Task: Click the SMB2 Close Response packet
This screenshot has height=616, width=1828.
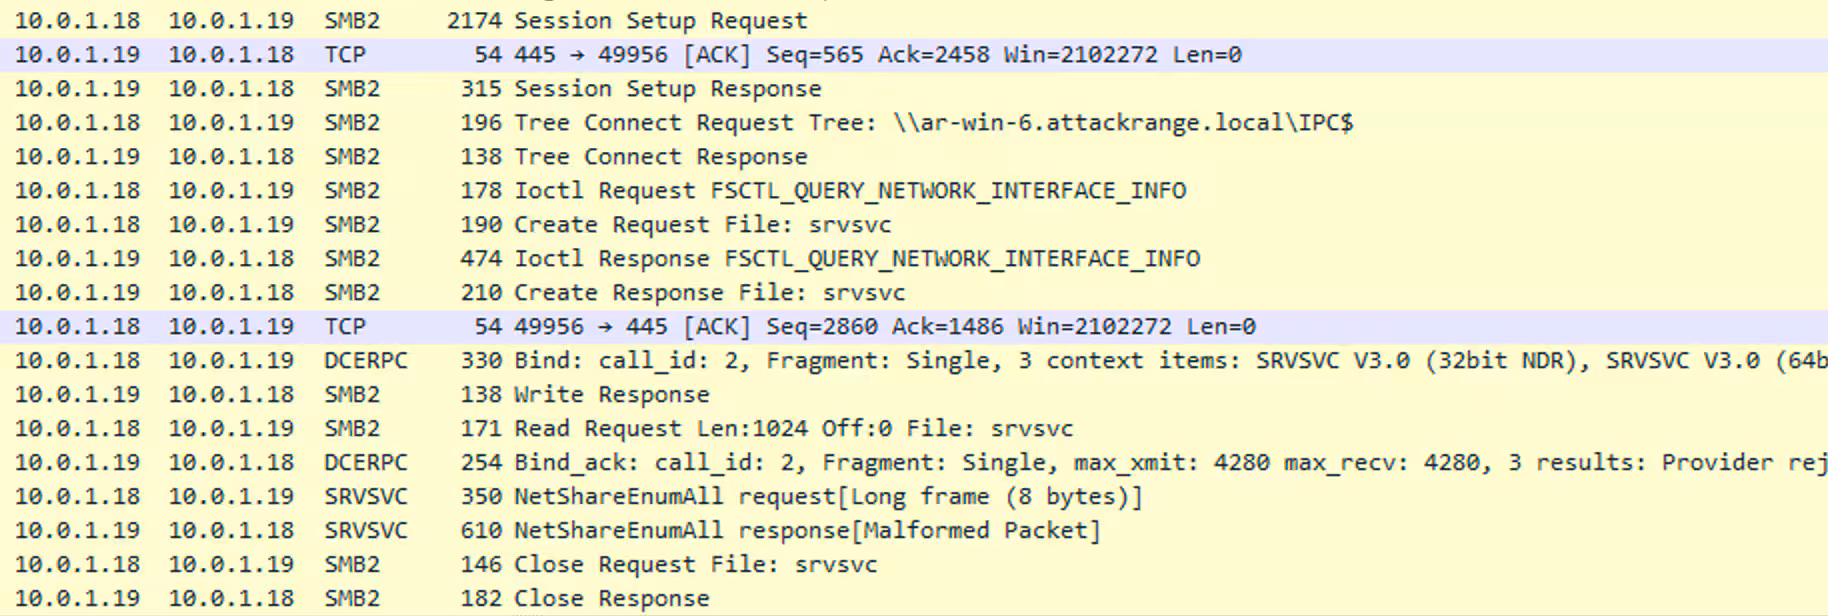Action: click(x=611, y=599)
